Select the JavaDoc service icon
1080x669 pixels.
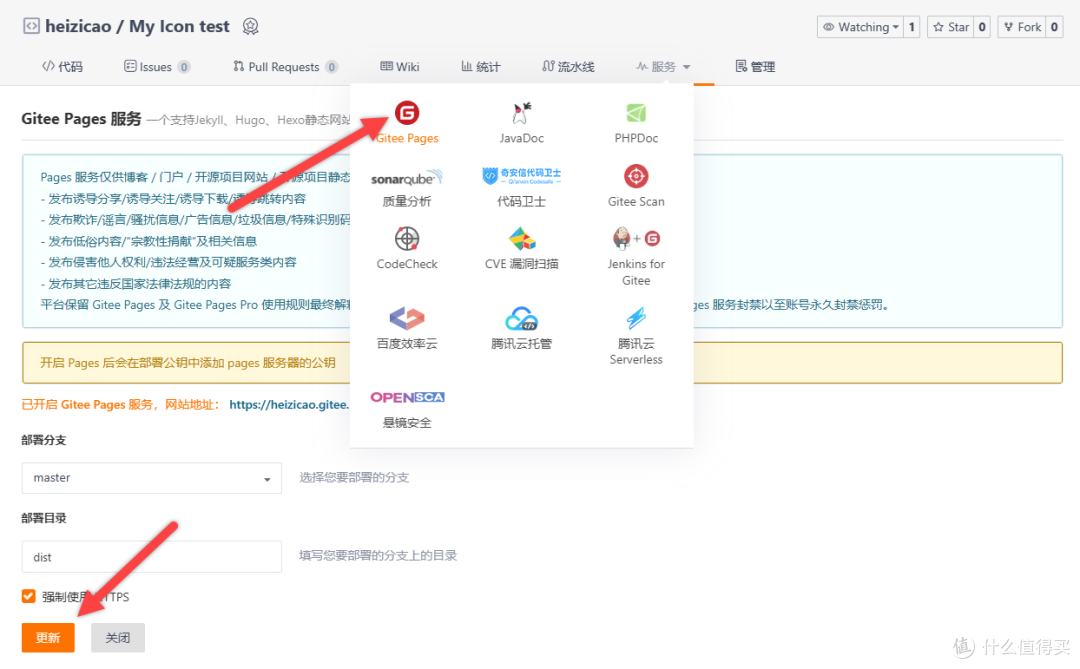(521, 119)
